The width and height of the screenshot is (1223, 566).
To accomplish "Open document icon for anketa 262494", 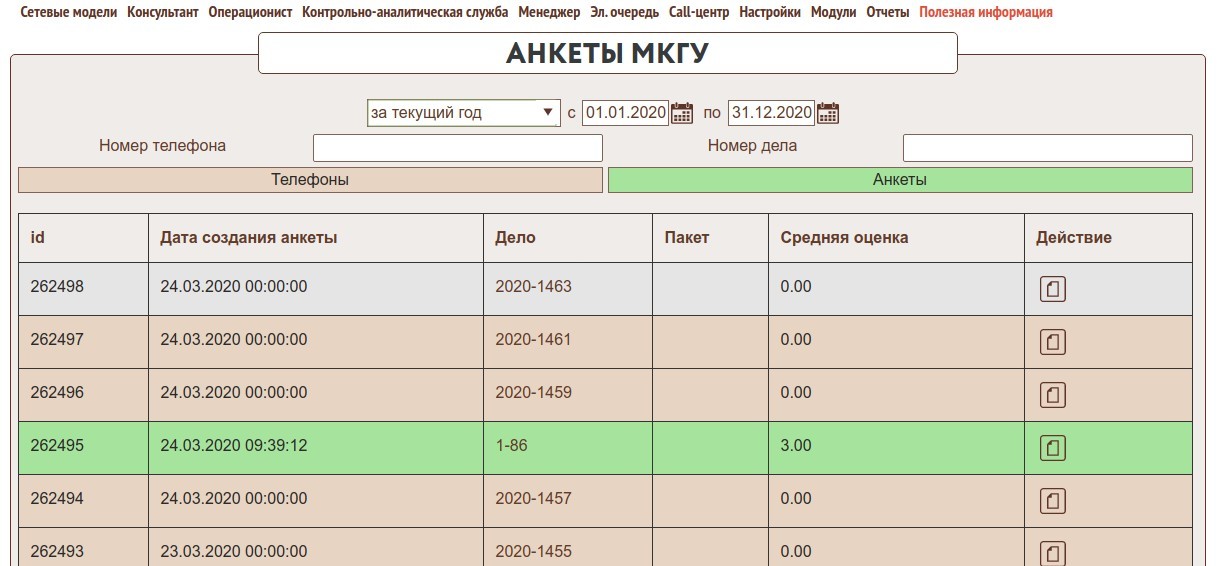I will [1052, 500].
